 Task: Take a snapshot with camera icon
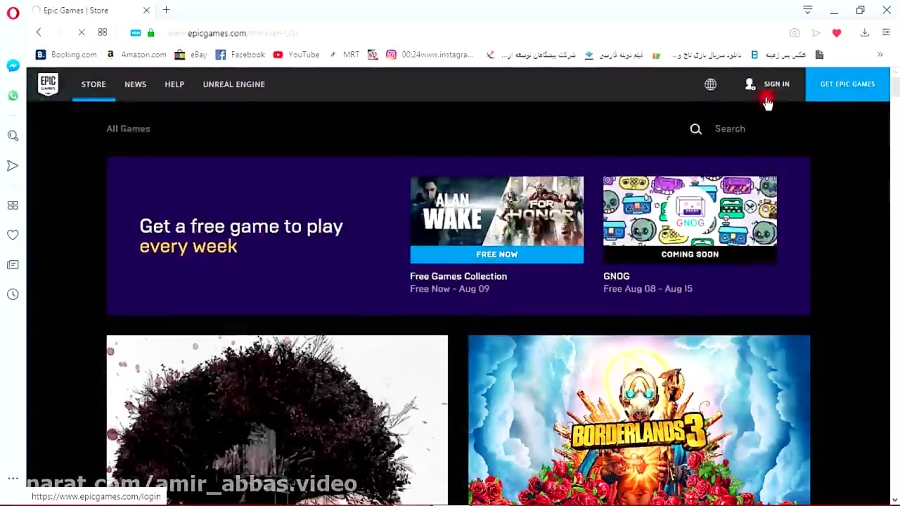pos(794,33)
